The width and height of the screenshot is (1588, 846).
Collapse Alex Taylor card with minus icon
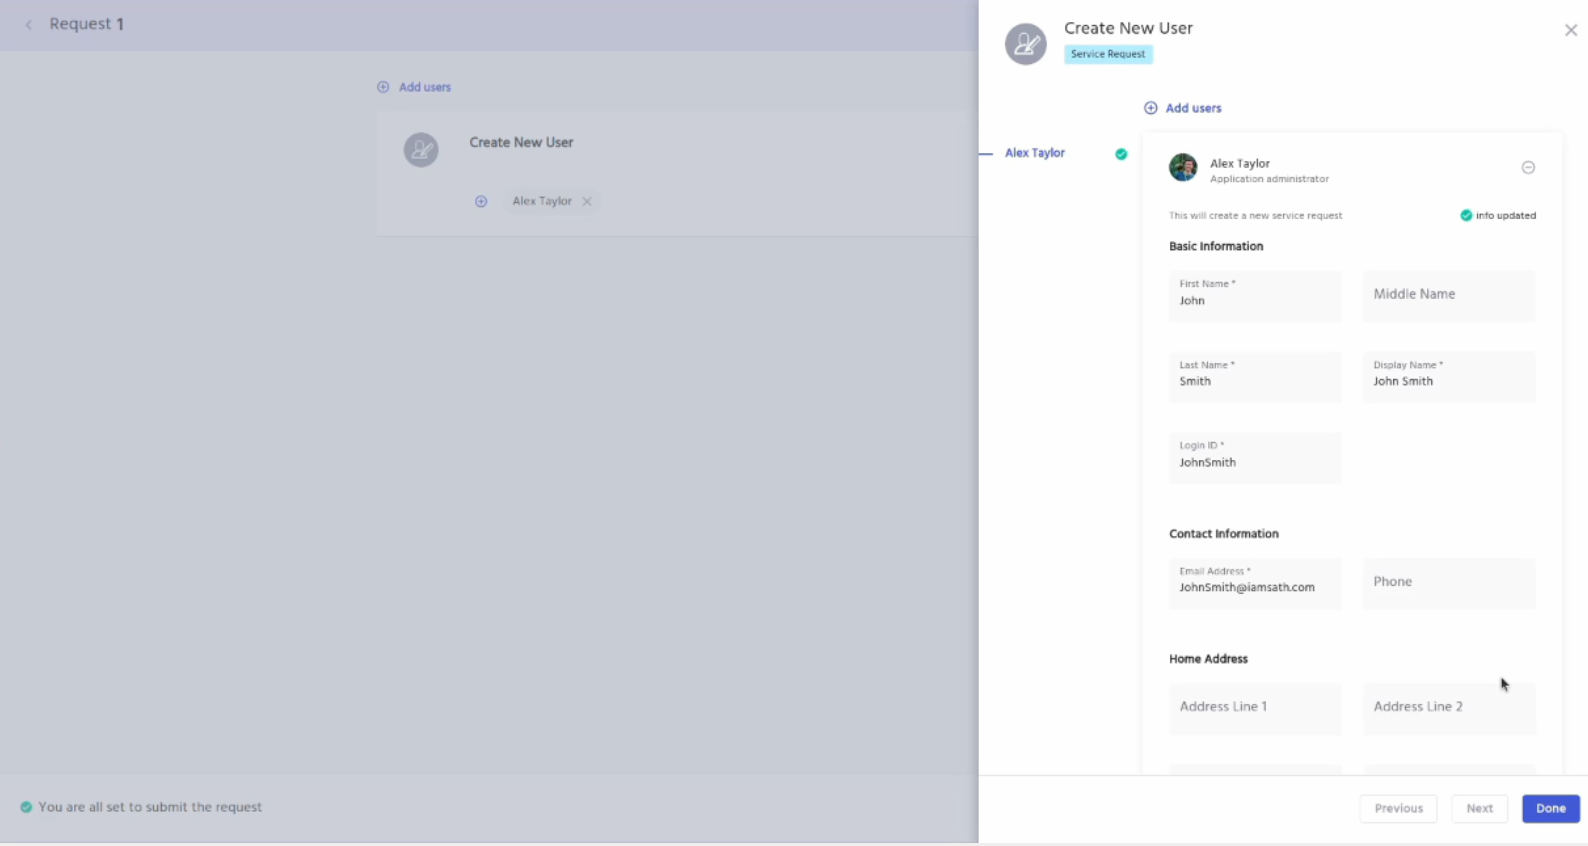point(1528,168)
